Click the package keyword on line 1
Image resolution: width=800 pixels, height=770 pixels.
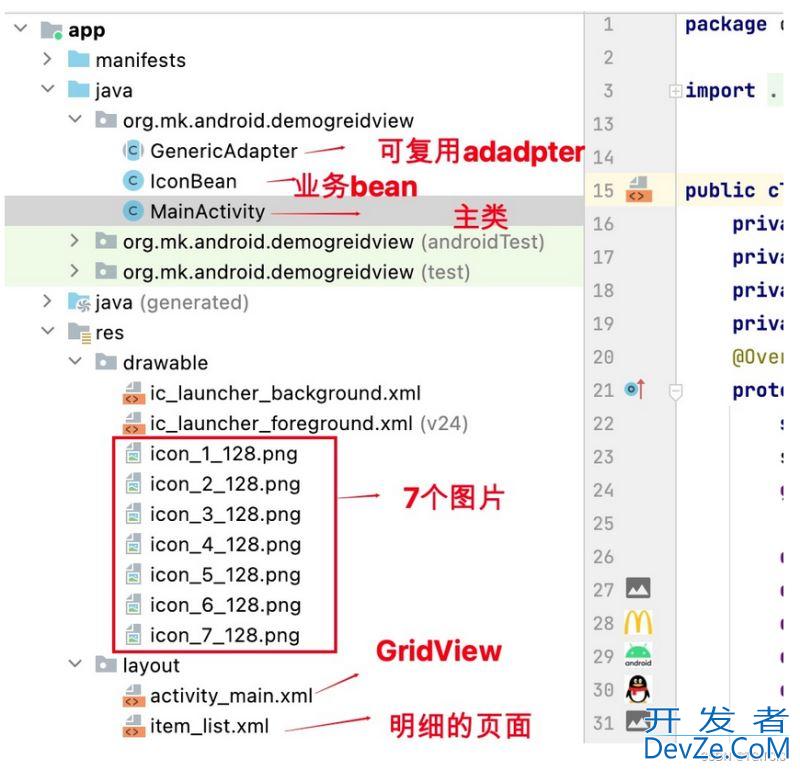click(726, 24)
